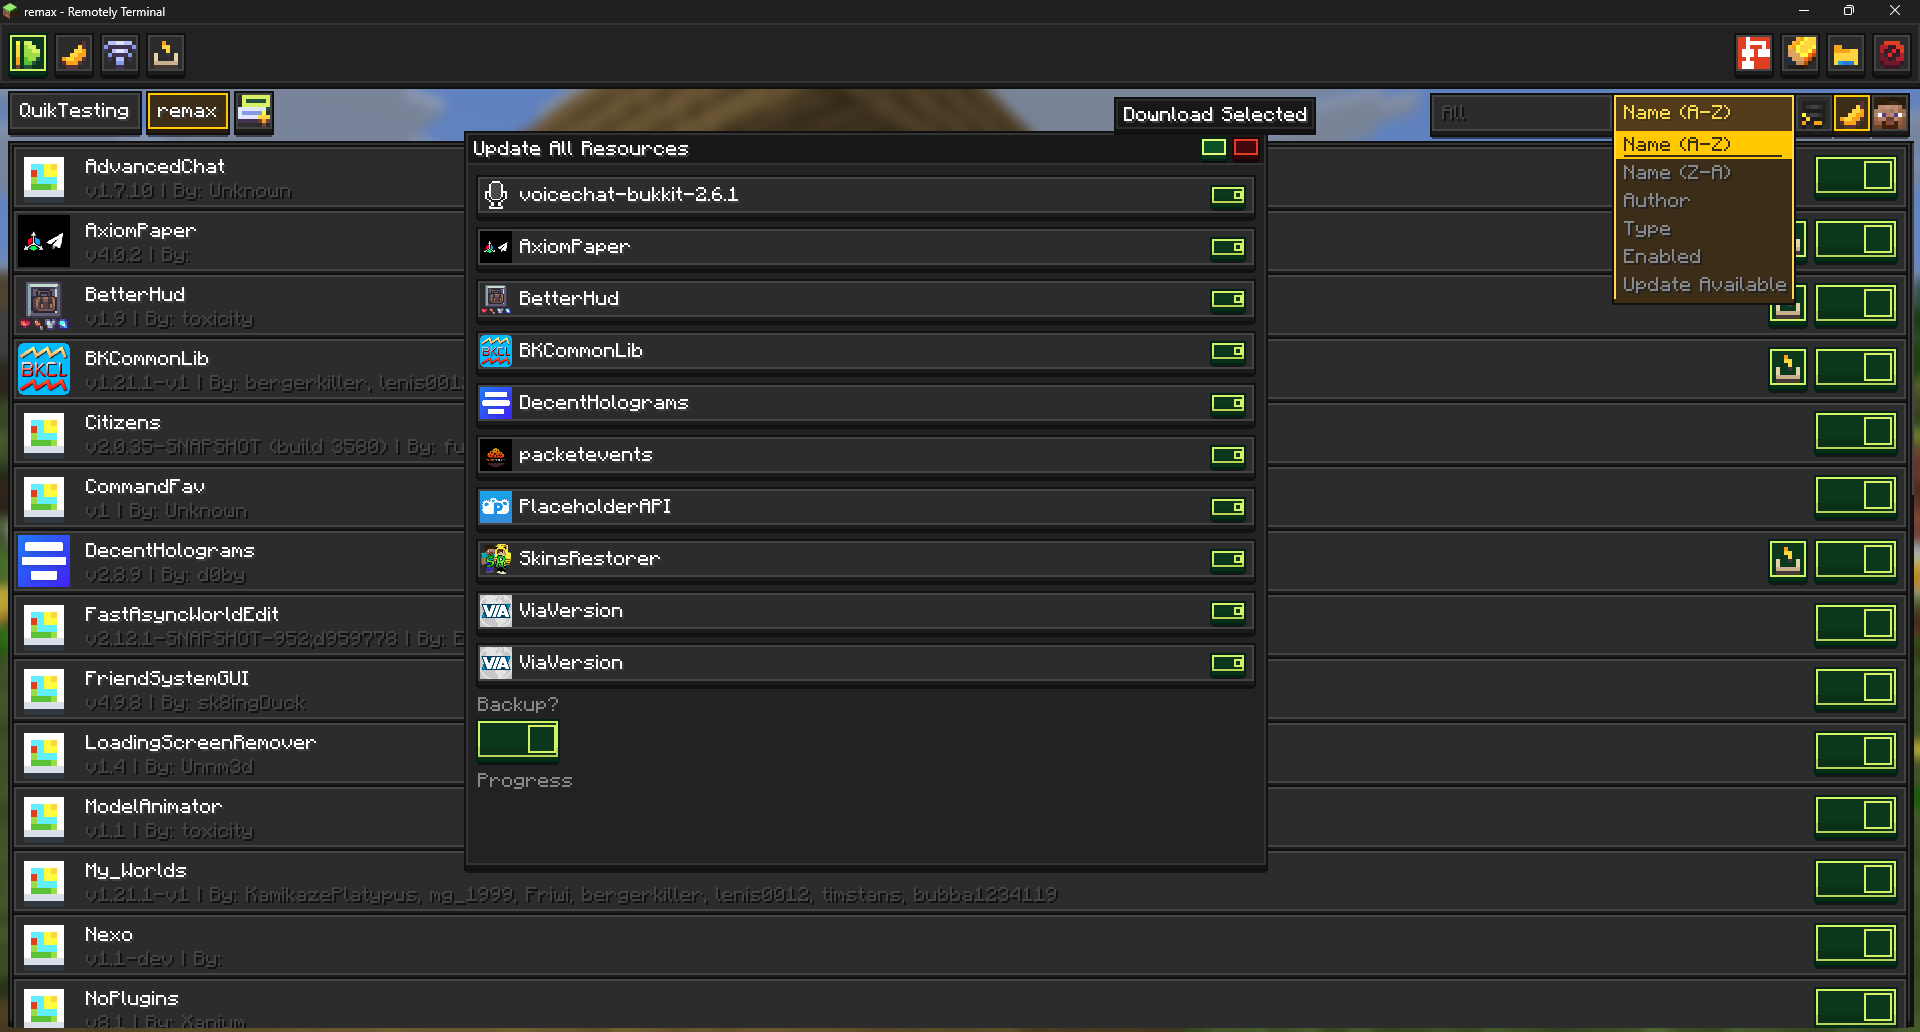The image size is (1920, 1032).
Task: Select the banana filter icon near sort
Action: coord(1851,115)
